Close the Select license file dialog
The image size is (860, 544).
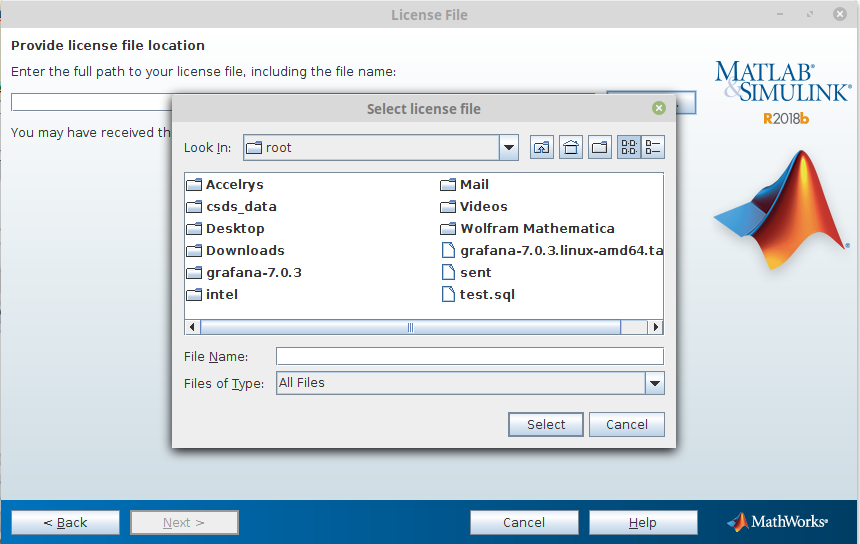[658, 108]
